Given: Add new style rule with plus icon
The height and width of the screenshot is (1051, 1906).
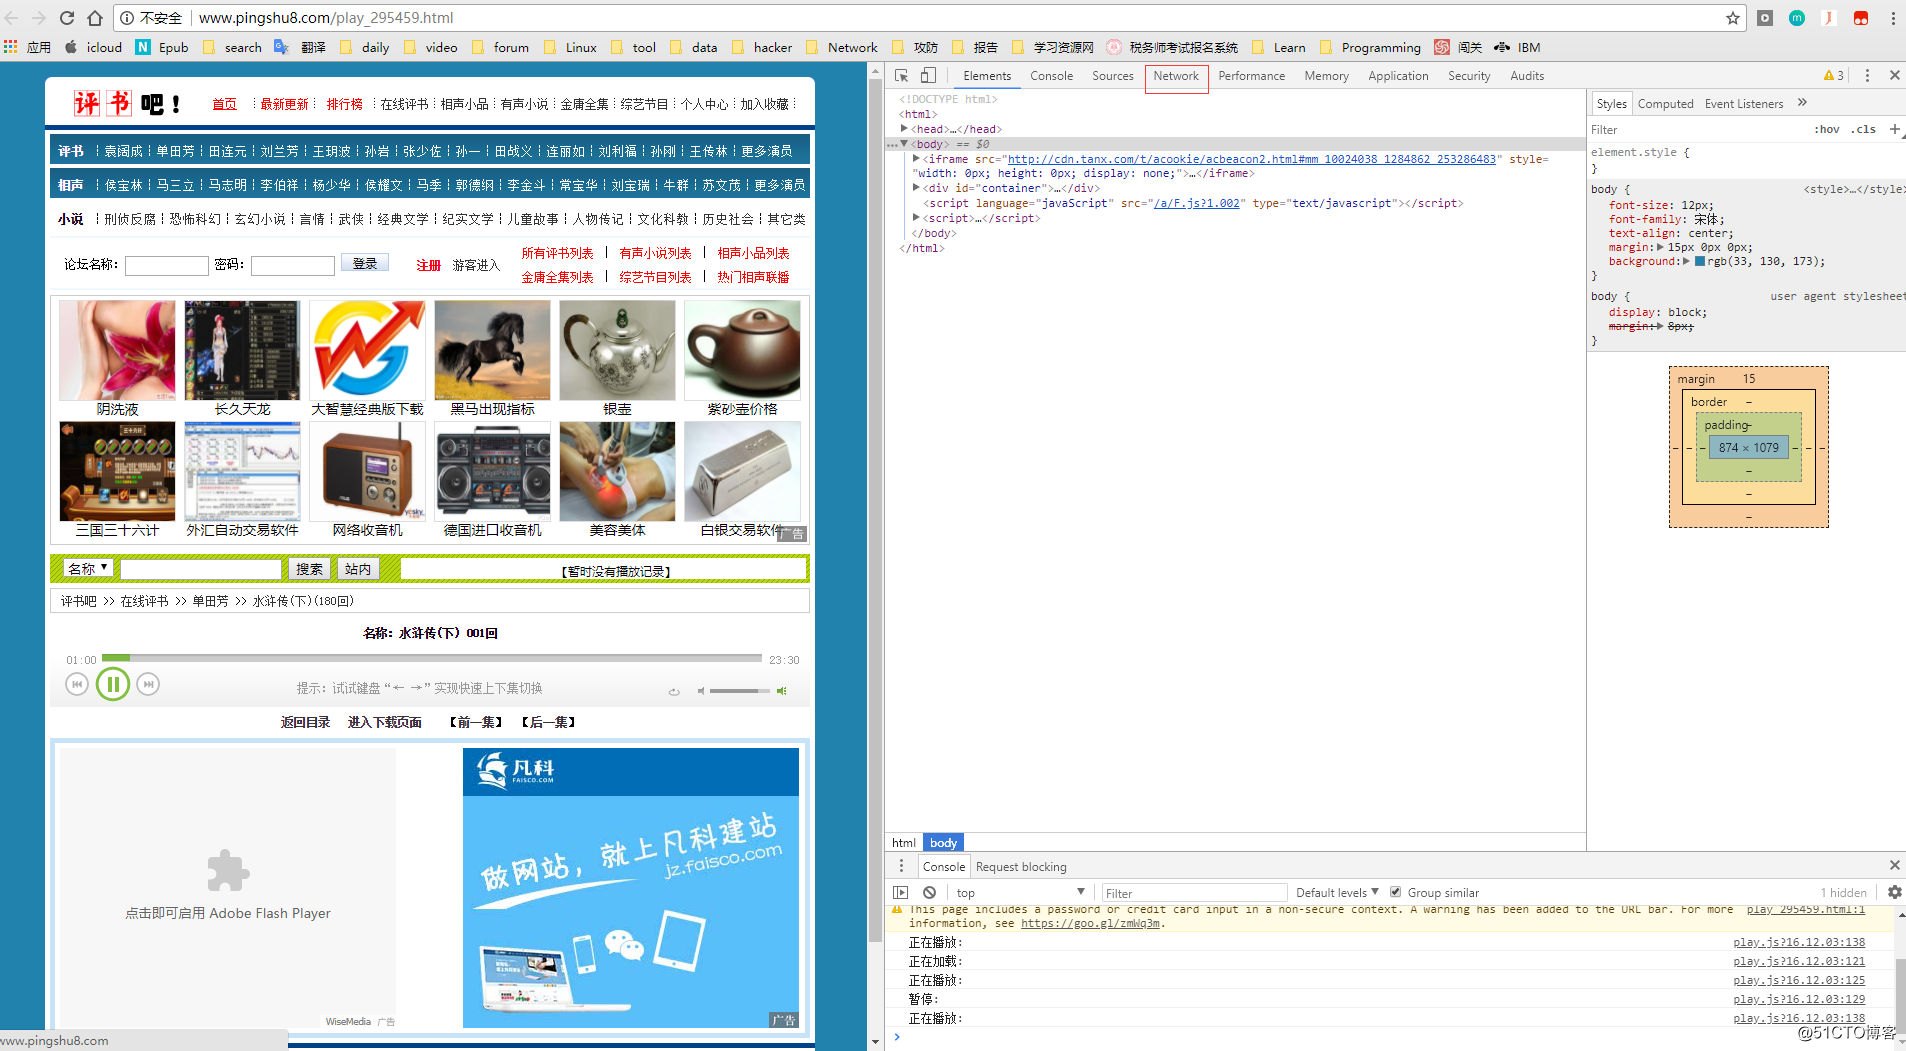Looking at the screenshot, I should click(1894, 129).
